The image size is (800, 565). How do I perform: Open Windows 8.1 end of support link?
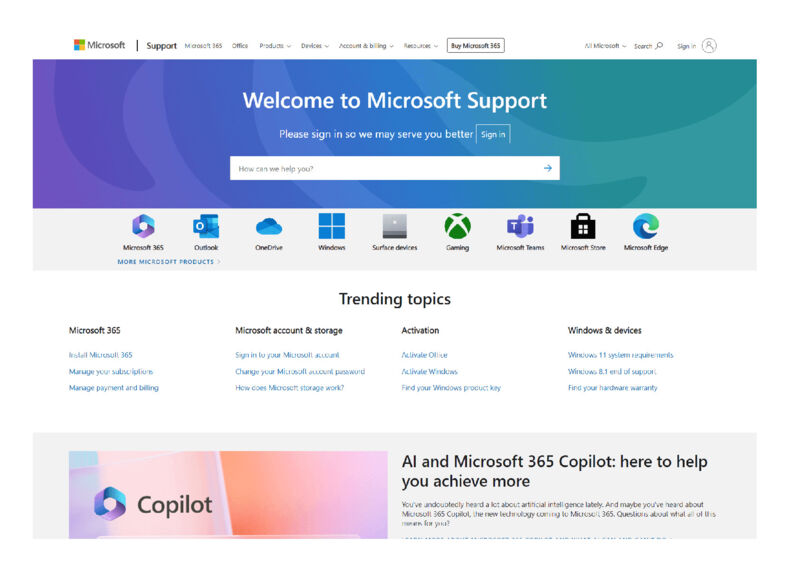612,371
